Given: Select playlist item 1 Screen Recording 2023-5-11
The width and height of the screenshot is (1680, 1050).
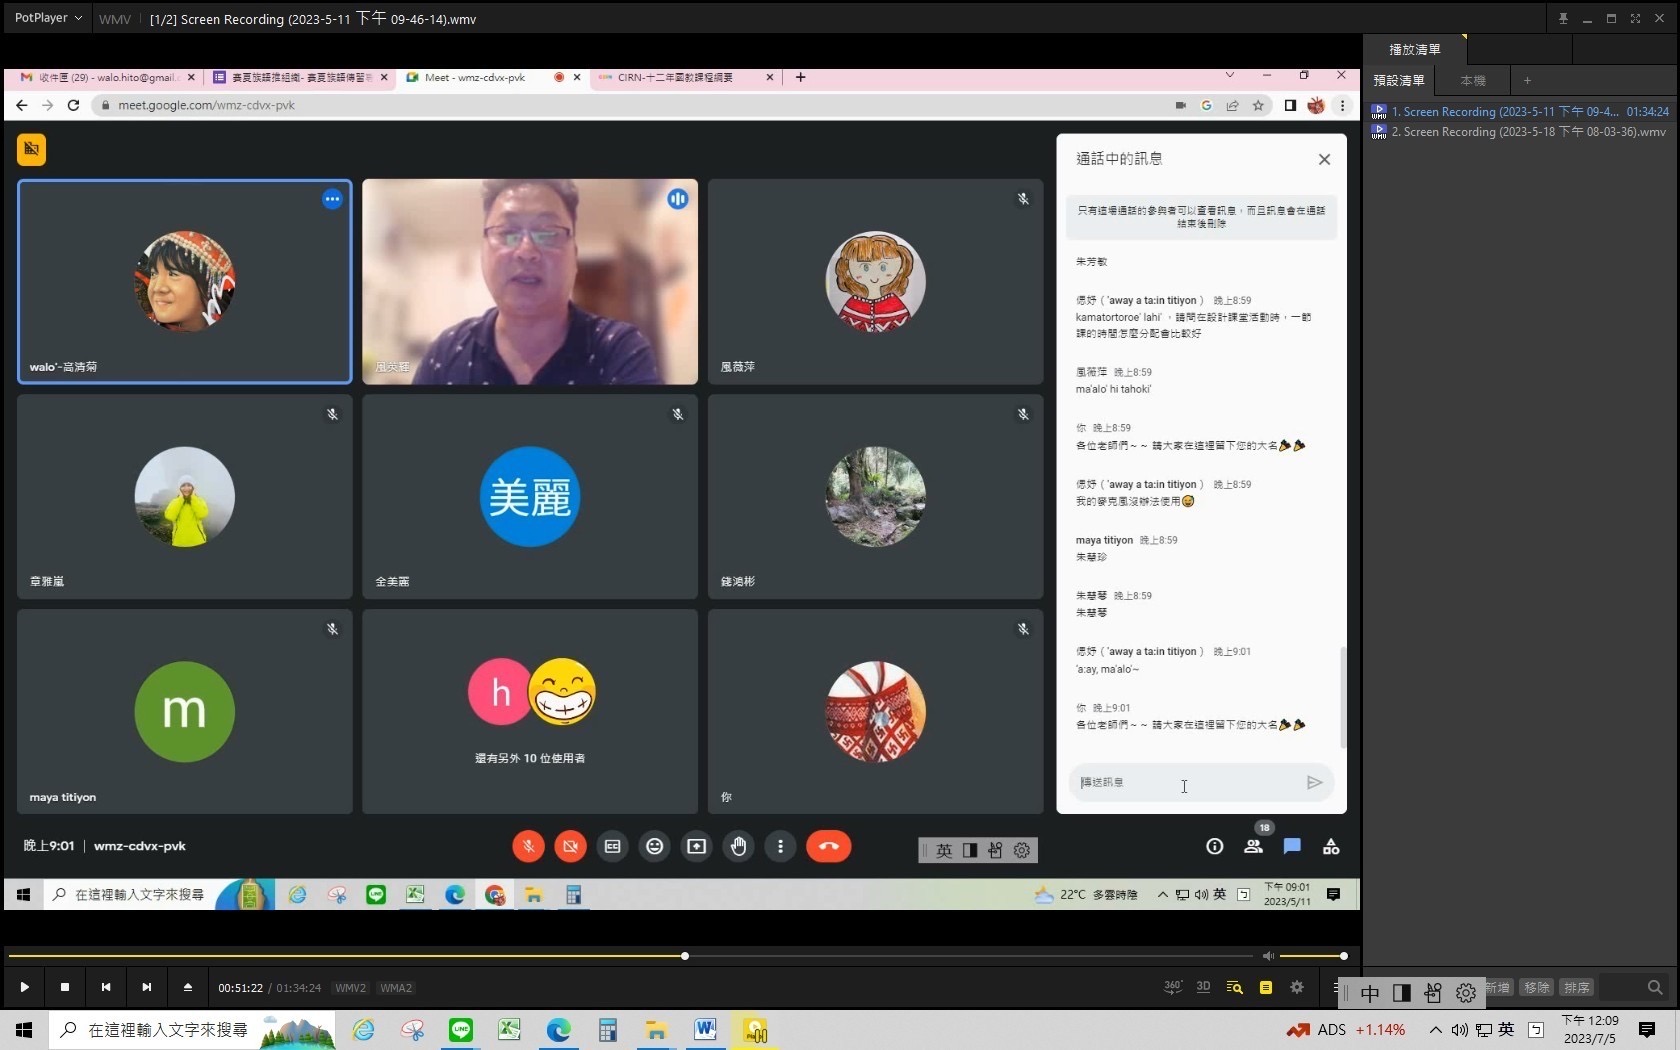Looking at the screenshot, I should [1520, 112].
